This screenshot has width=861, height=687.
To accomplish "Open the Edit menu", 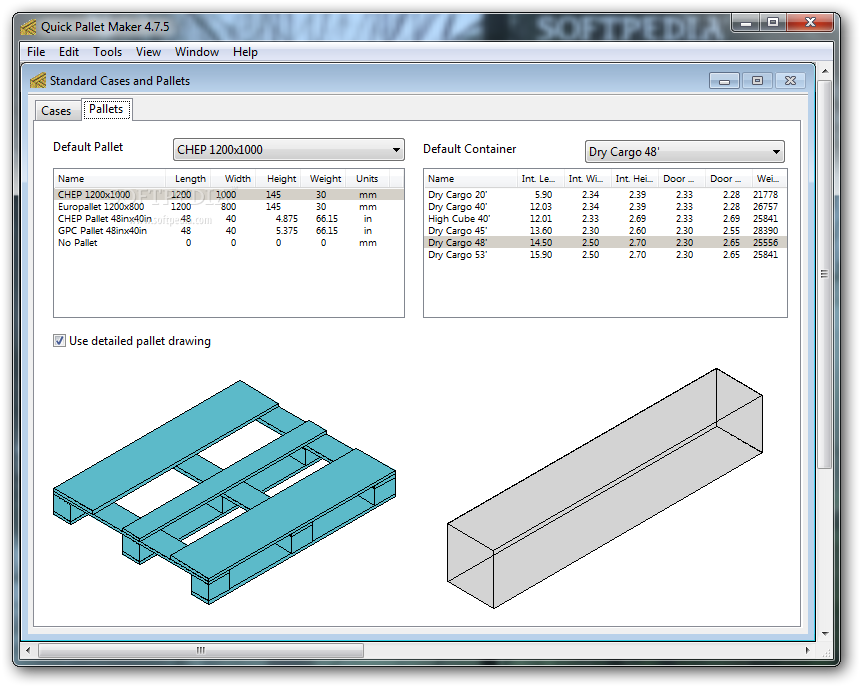I will (69, 52).
